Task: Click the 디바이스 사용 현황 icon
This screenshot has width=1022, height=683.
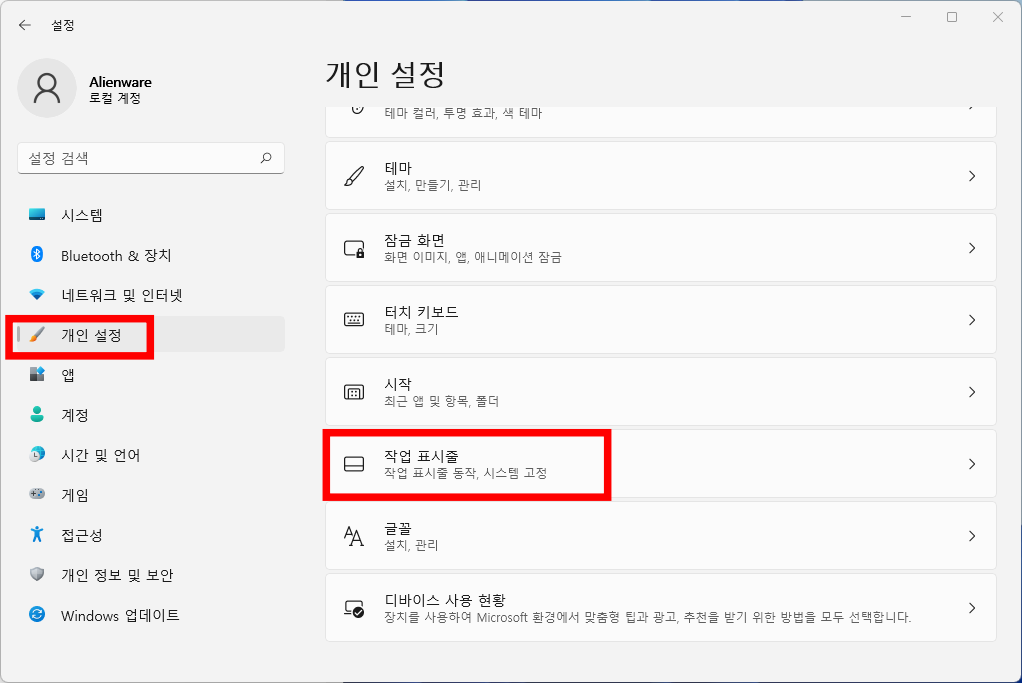Action: [354, 609]
